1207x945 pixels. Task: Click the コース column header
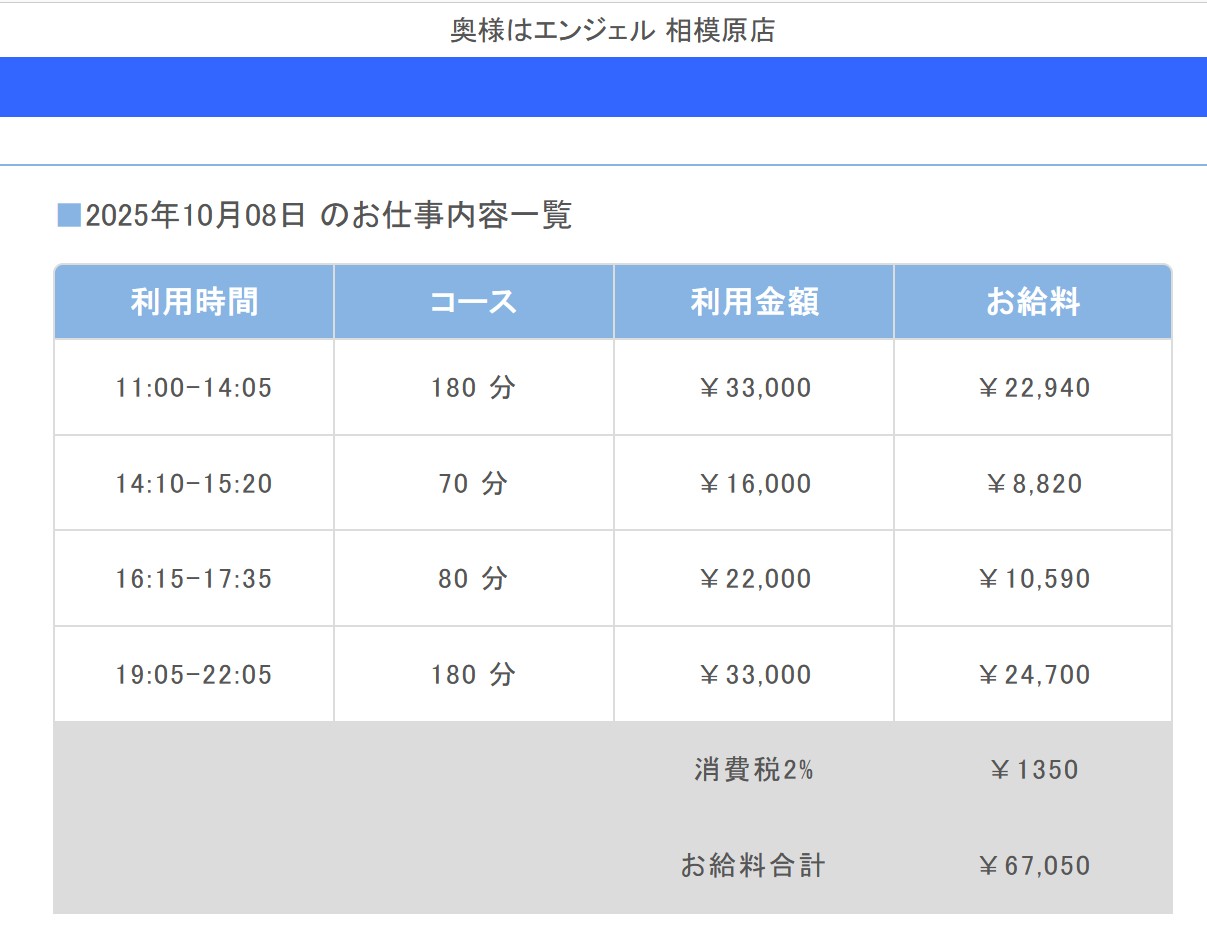[473, 302]
